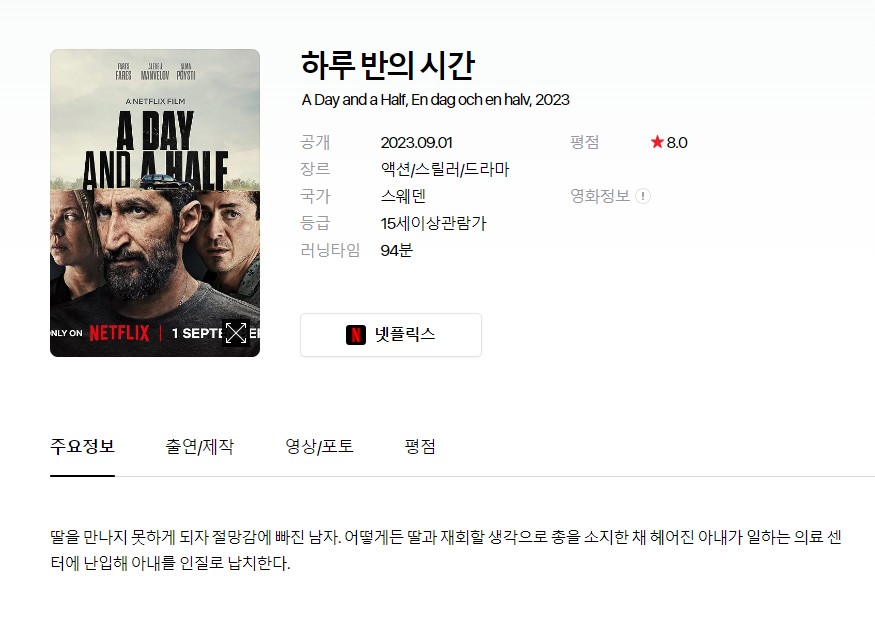
Task: Click the 영화정보 label
Action: click(x=600, y=196)
